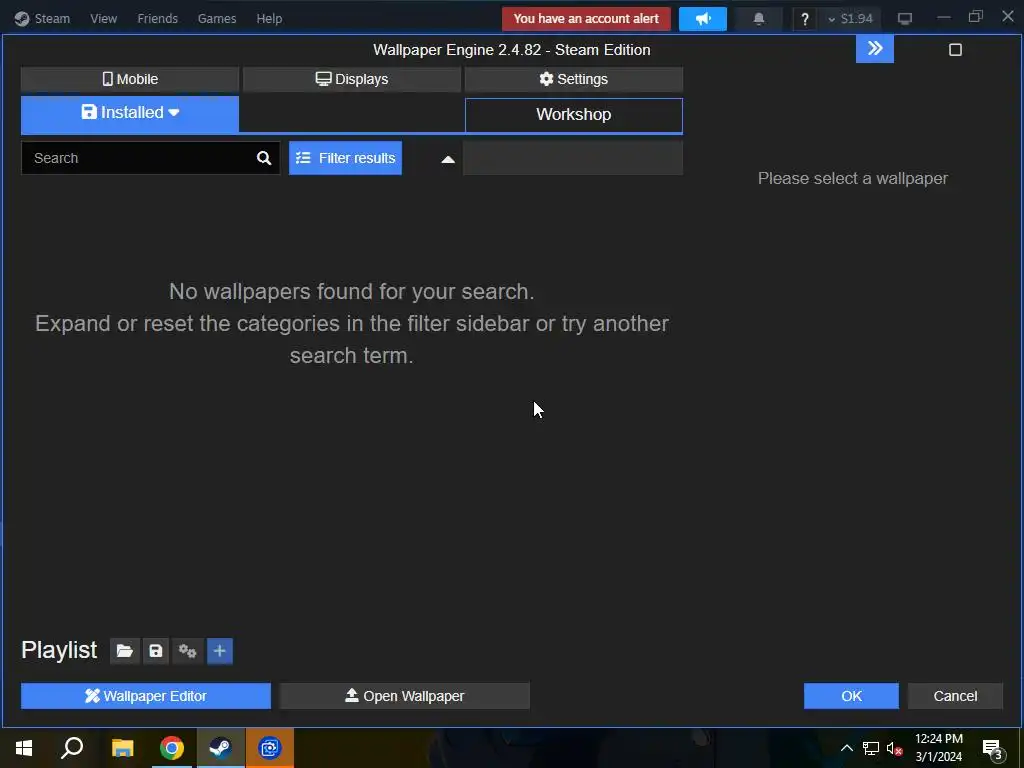Open Google Chrome from taskbar
The height and width of the screenshot is (768, 1024).
click(172, 748)
